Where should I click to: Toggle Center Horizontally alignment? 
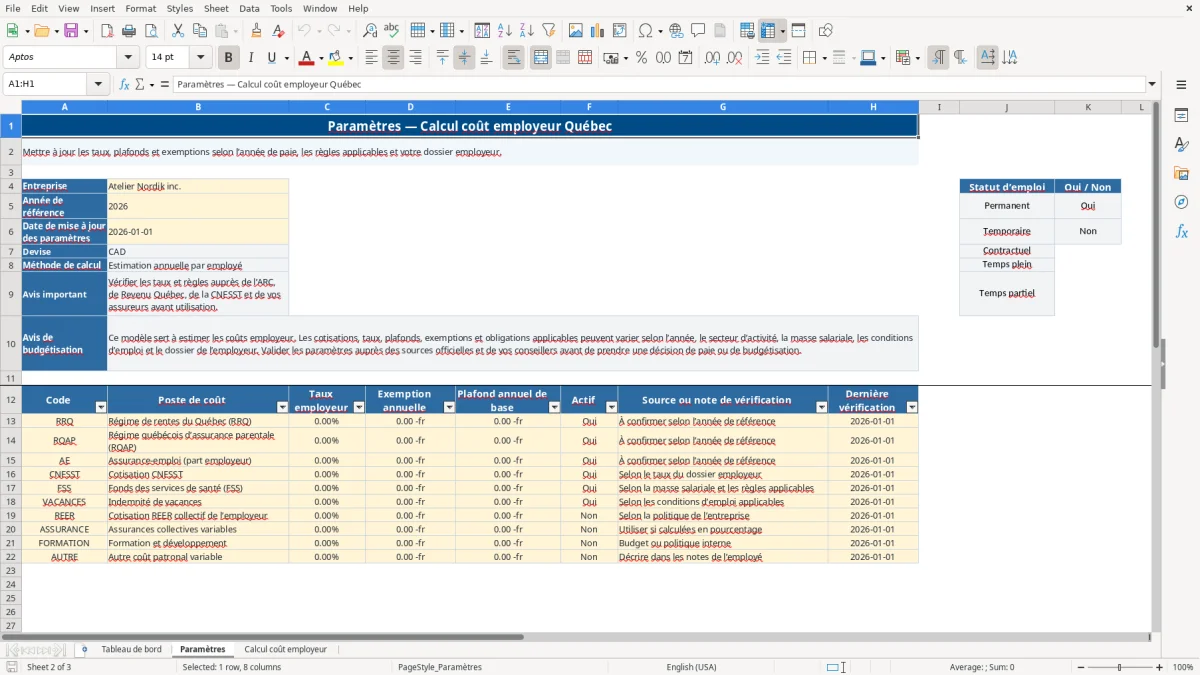(x=393, y=58)
